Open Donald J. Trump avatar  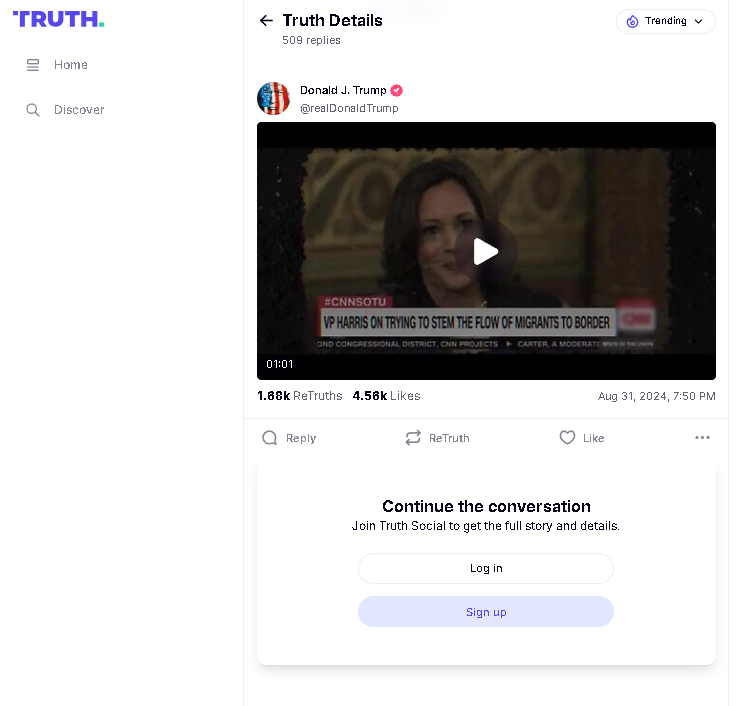point(273,98)
